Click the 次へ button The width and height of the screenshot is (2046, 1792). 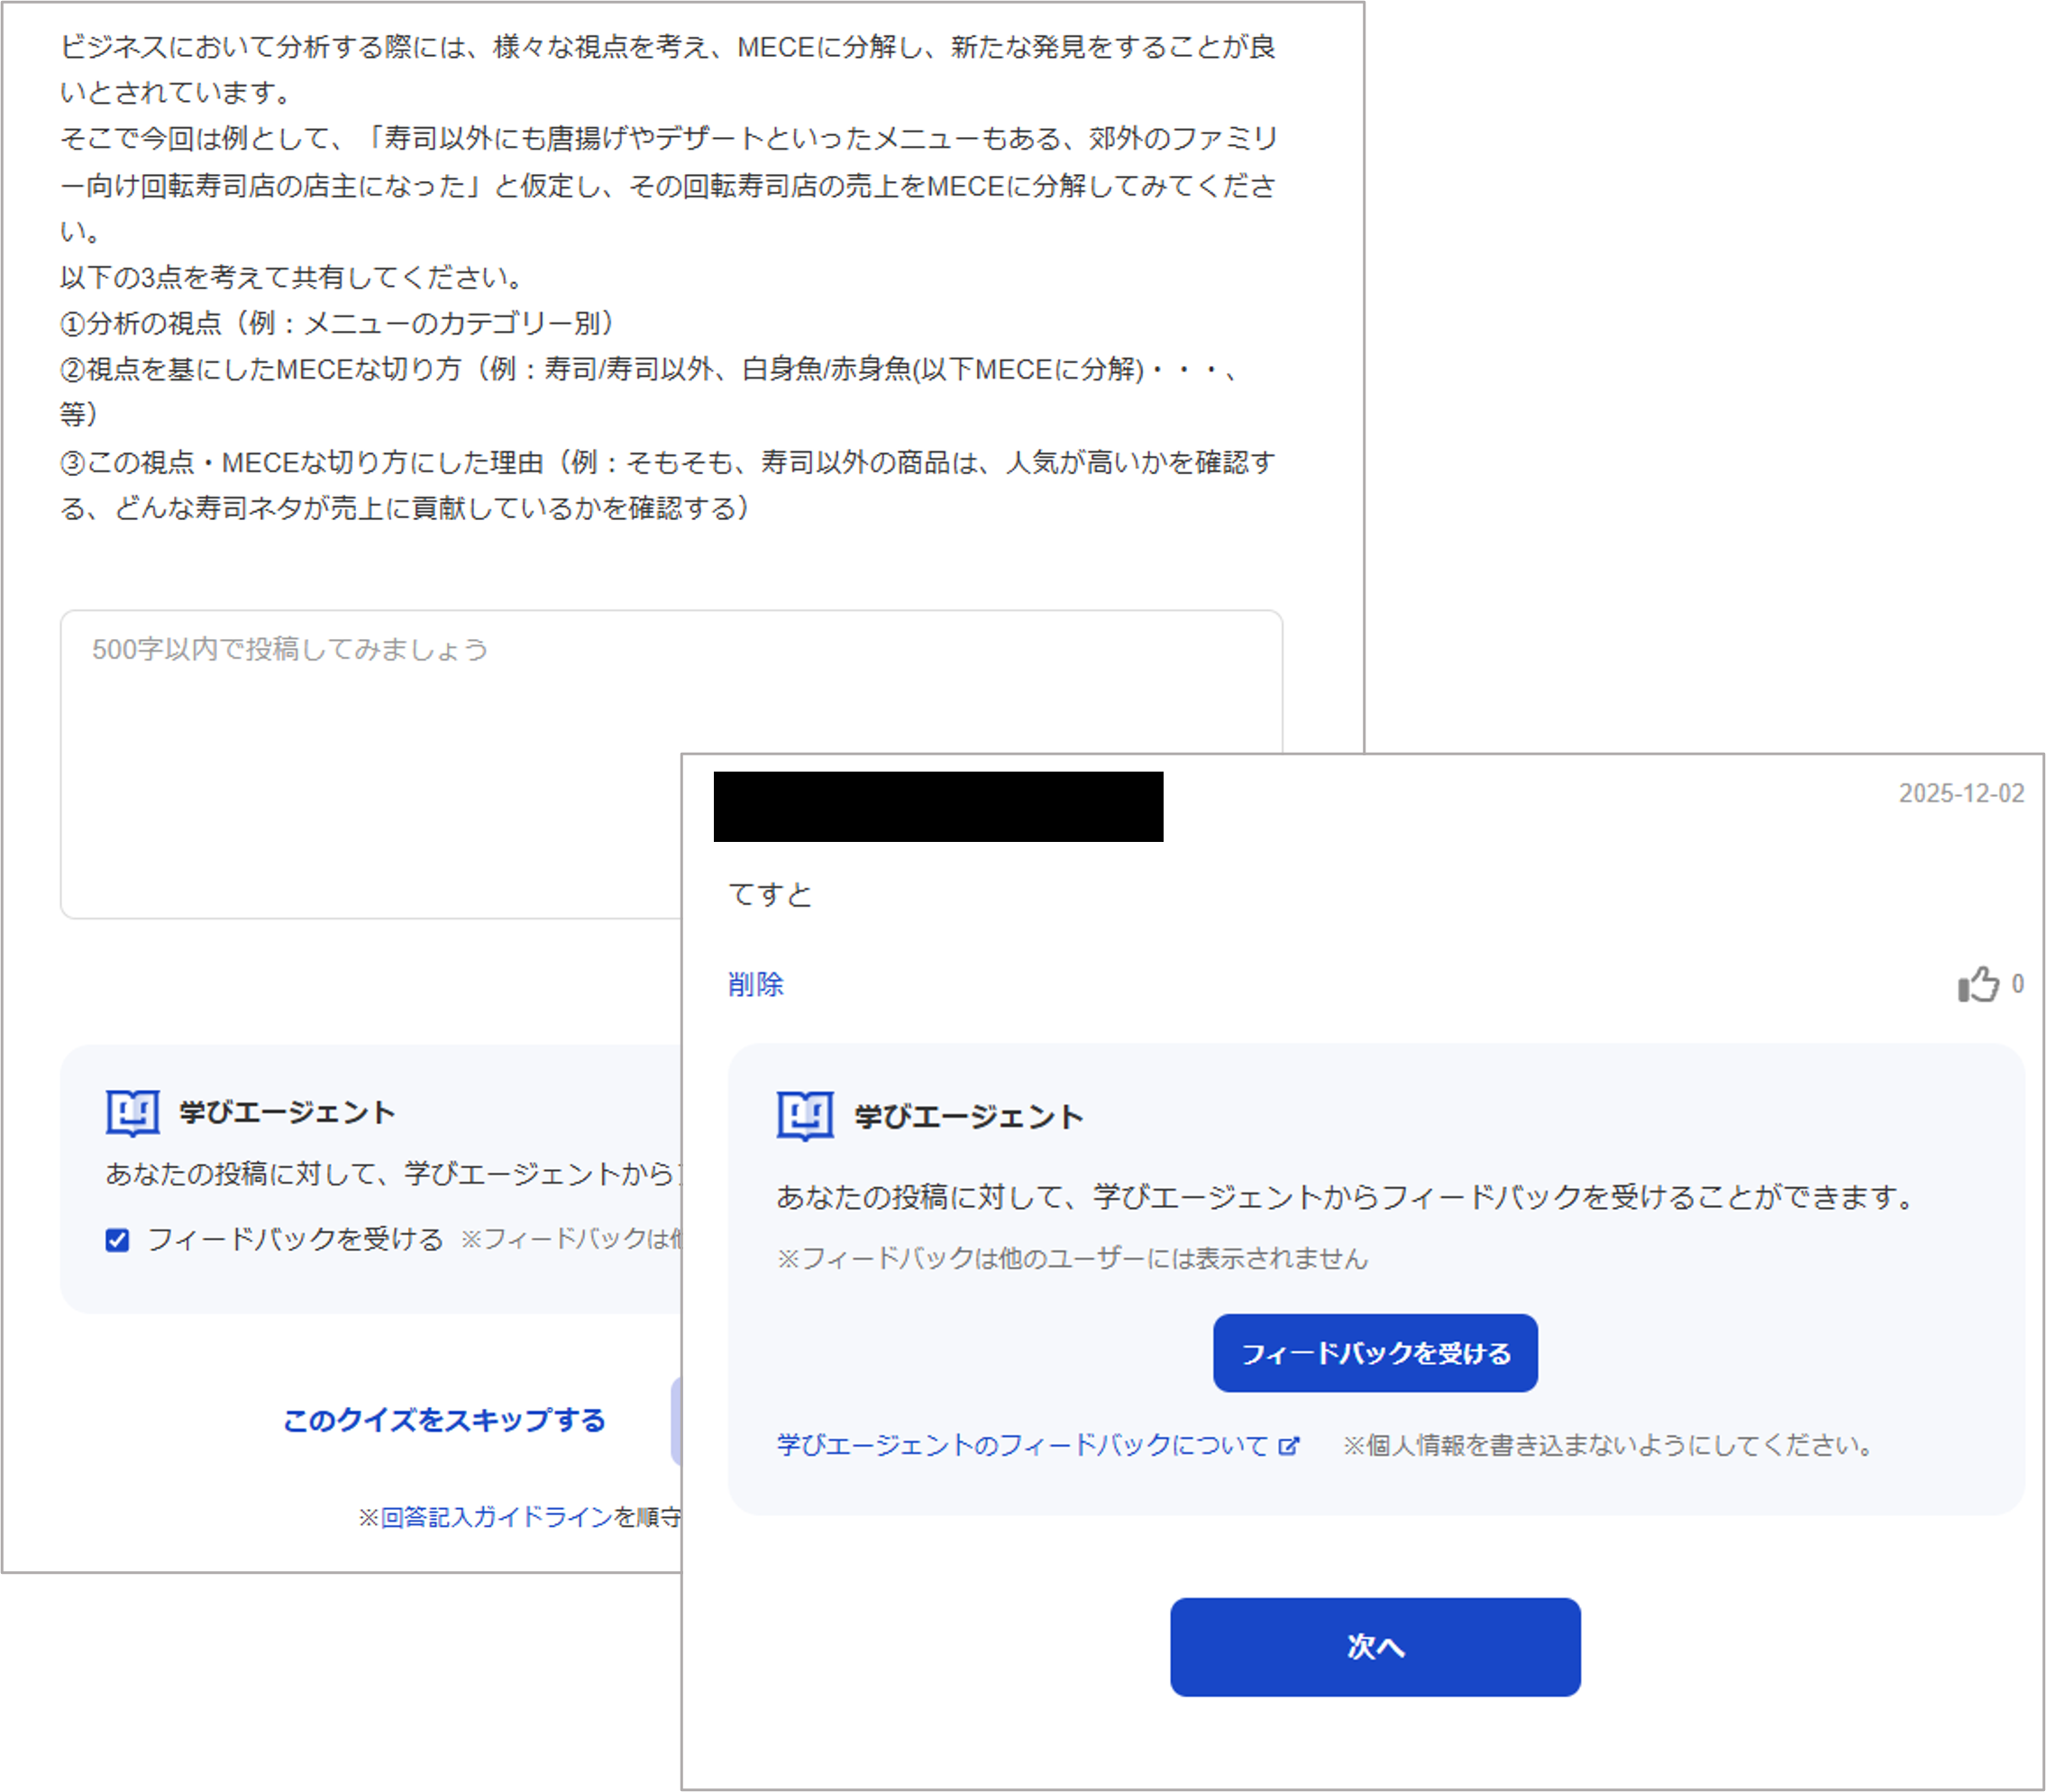click(x=1375, y=1646)
